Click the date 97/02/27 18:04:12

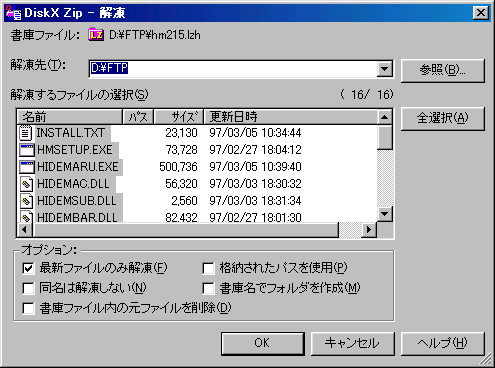[x=255, y=150]
